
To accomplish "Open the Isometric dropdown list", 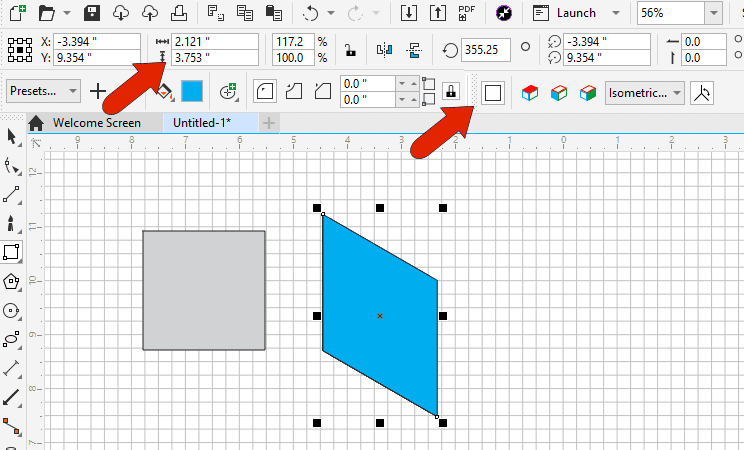I will point(645,92).
